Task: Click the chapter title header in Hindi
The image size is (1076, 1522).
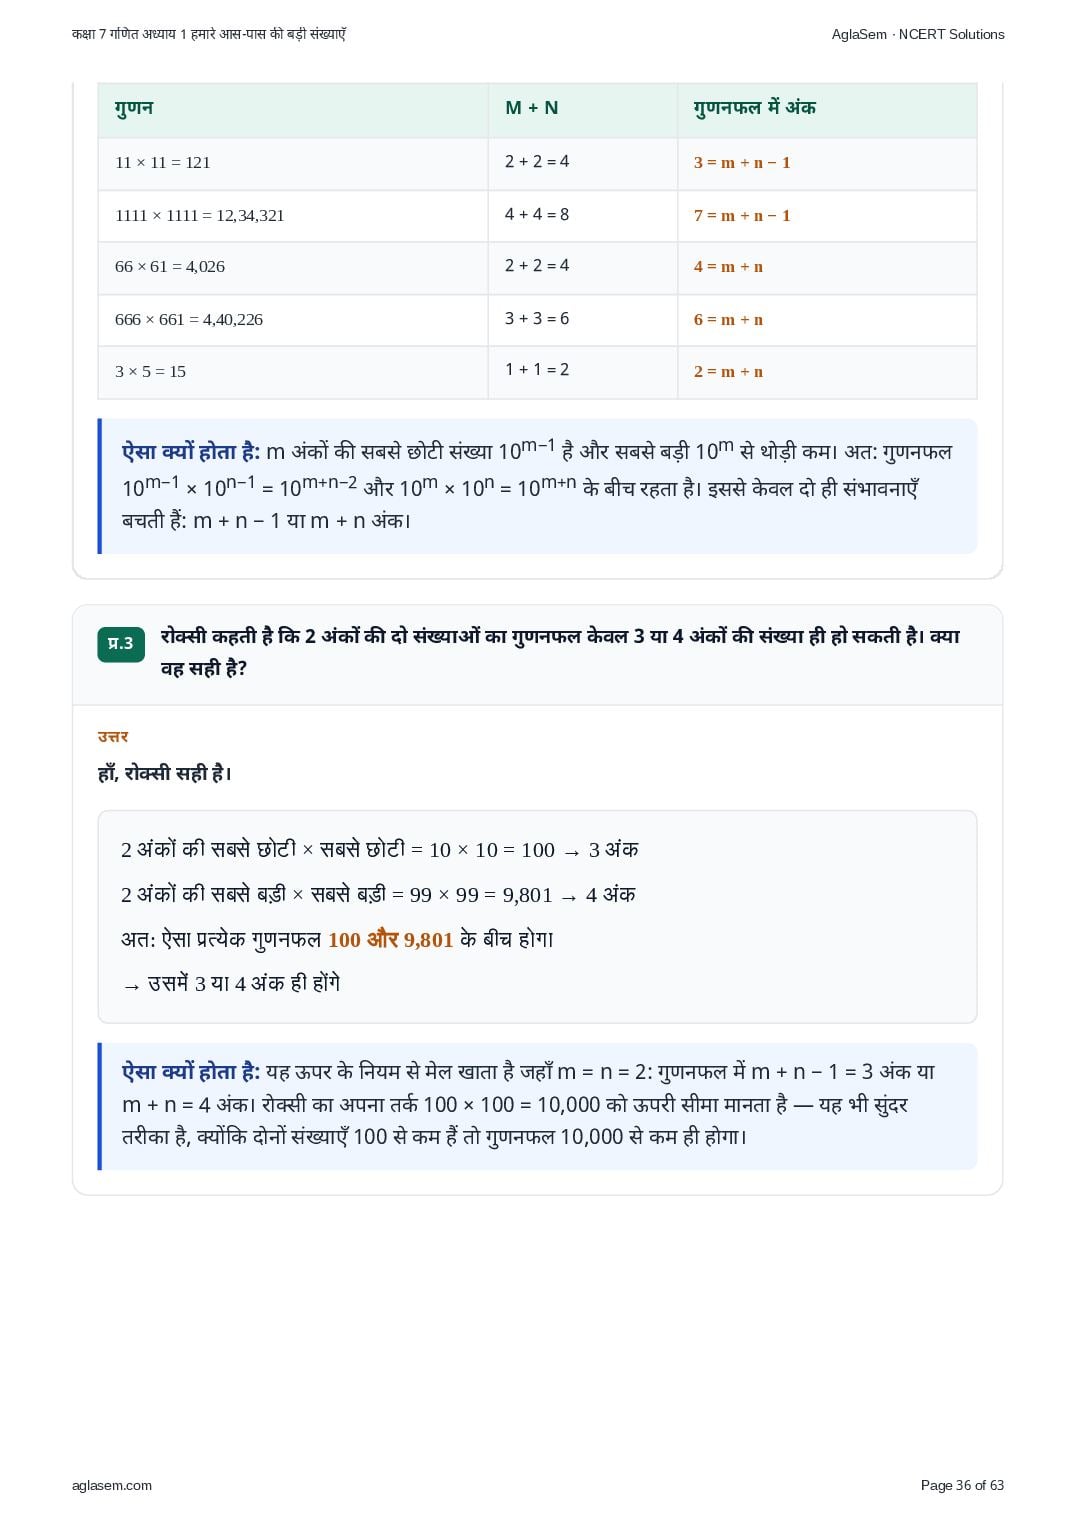Action: (209, 34)
